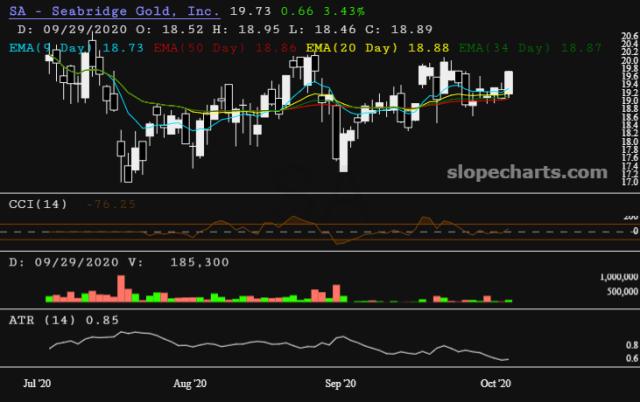
Task: Open the CCI(14) indicator label
Action: (38, 204)
